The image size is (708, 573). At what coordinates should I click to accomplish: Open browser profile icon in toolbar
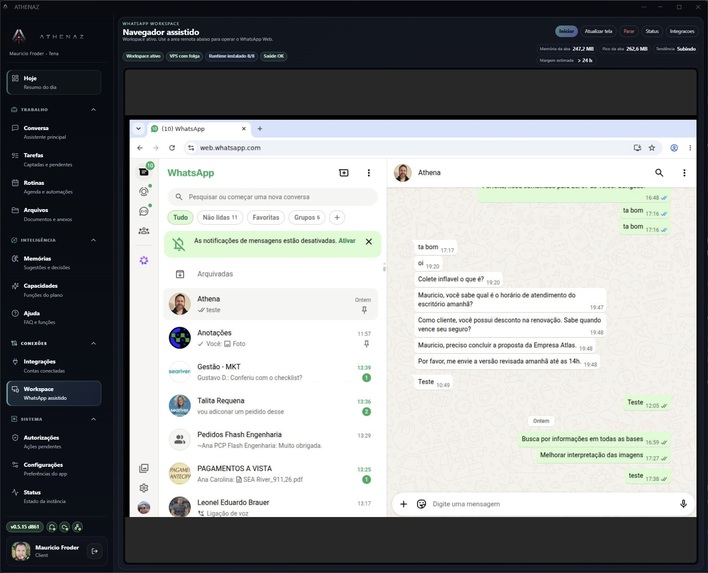[674, 148]
